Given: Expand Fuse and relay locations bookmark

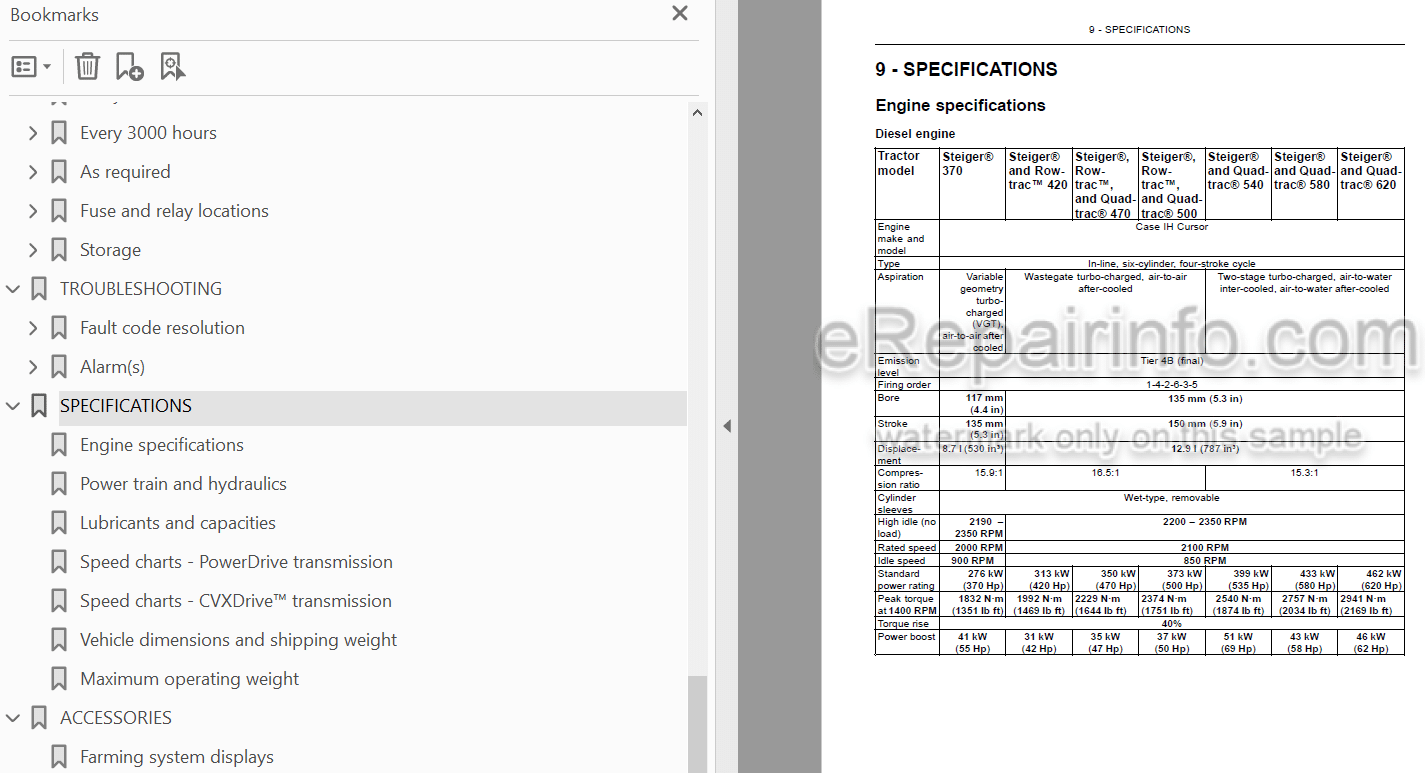Looking at the screenshot, I should click(x=33, y=211).
